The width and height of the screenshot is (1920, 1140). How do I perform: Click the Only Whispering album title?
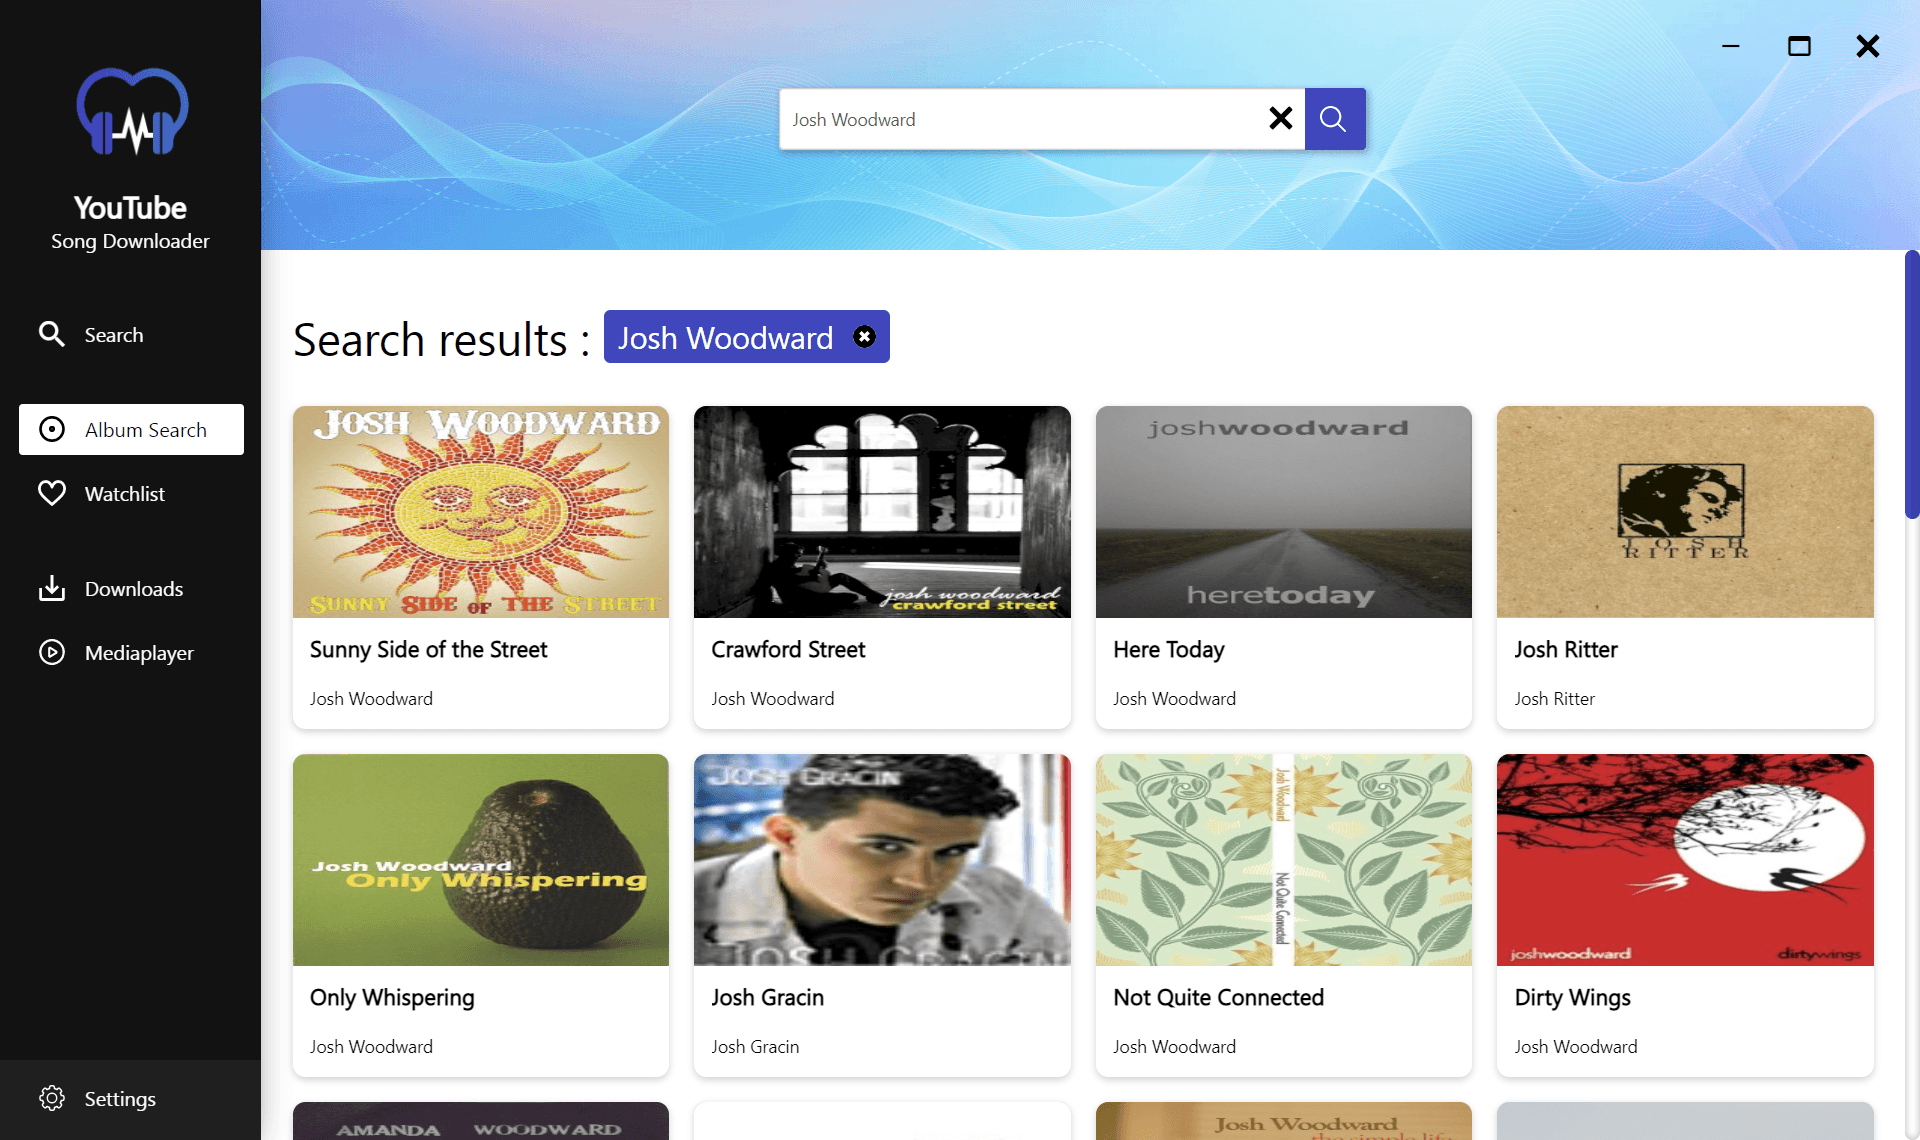[392, 998]
